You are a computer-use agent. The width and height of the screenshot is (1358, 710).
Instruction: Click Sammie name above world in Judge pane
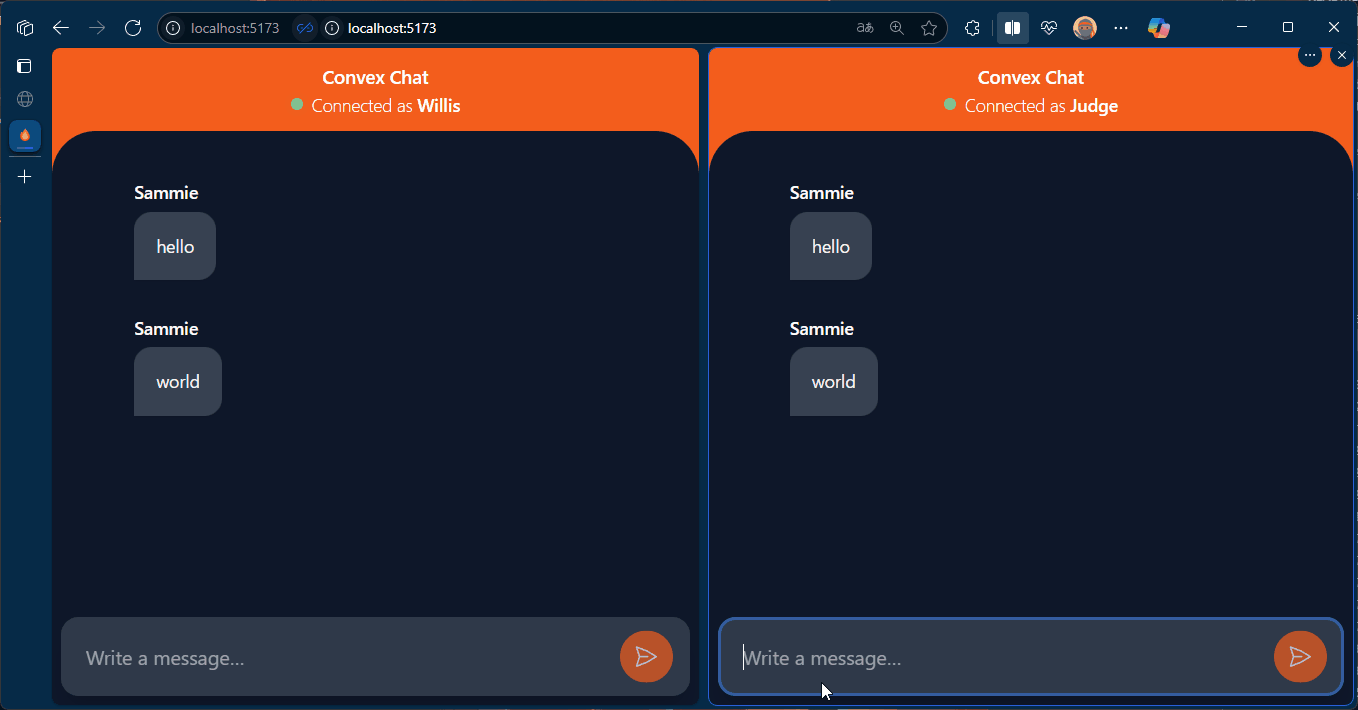[822, 329]
